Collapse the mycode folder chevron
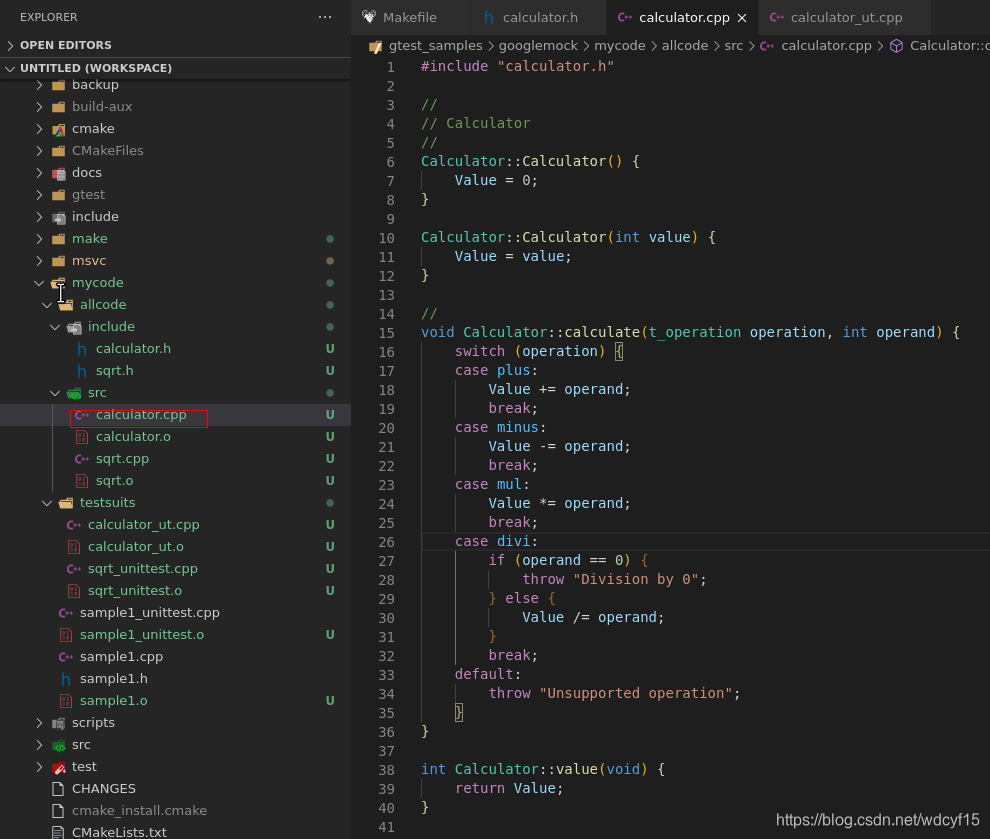Screen dimensions: 990x839 [40, 283]
